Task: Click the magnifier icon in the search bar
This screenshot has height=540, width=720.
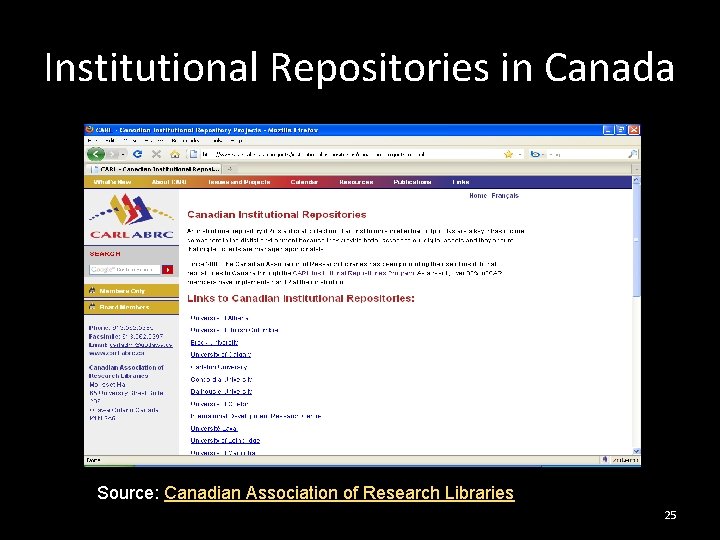Action: [x=632, y=154]
